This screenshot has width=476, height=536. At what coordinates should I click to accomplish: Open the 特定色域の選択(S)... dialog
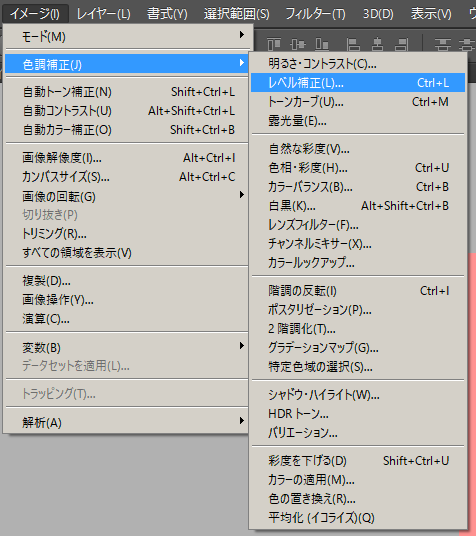pos(358,367)
